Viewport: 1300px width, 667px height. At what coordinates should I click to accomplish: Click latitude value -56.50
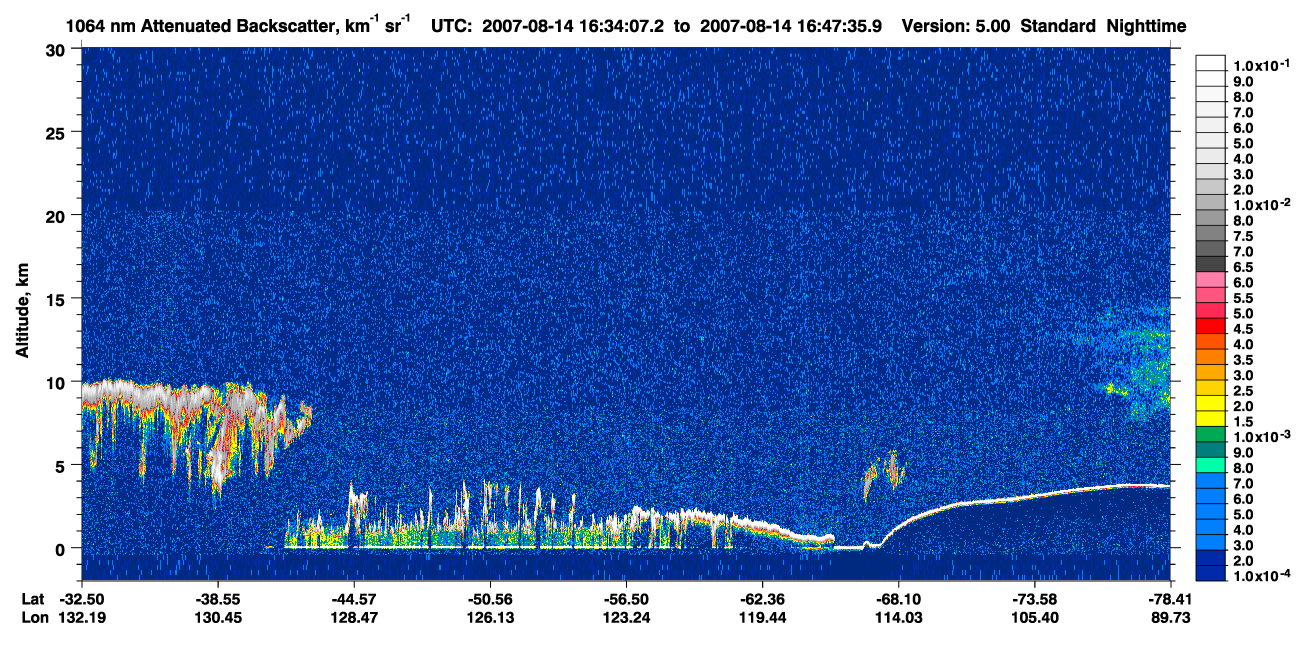tap(625, 598)
